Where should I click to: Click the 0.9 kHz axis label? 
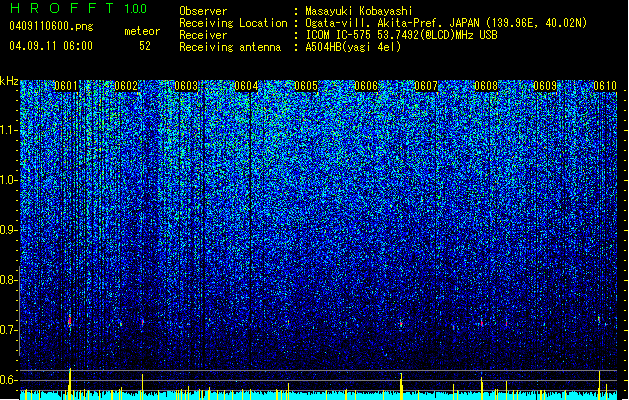8,230
